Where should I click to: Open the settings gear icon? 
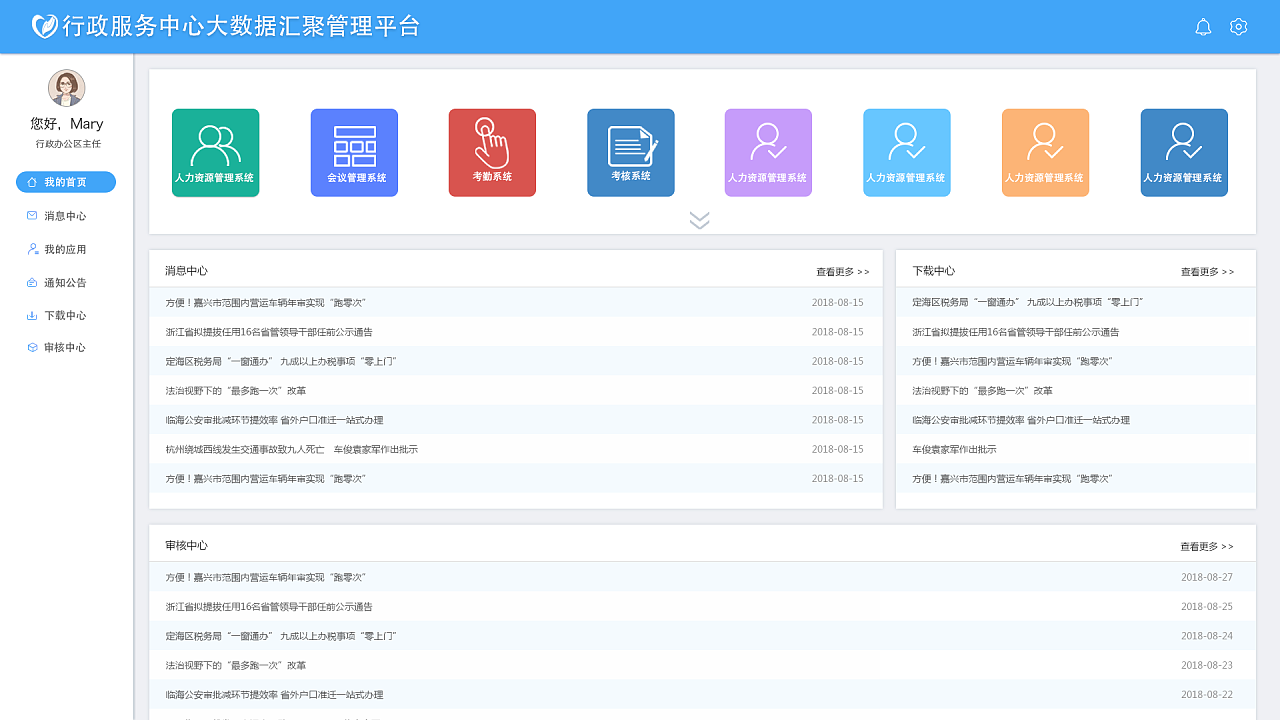[1238, 27]
